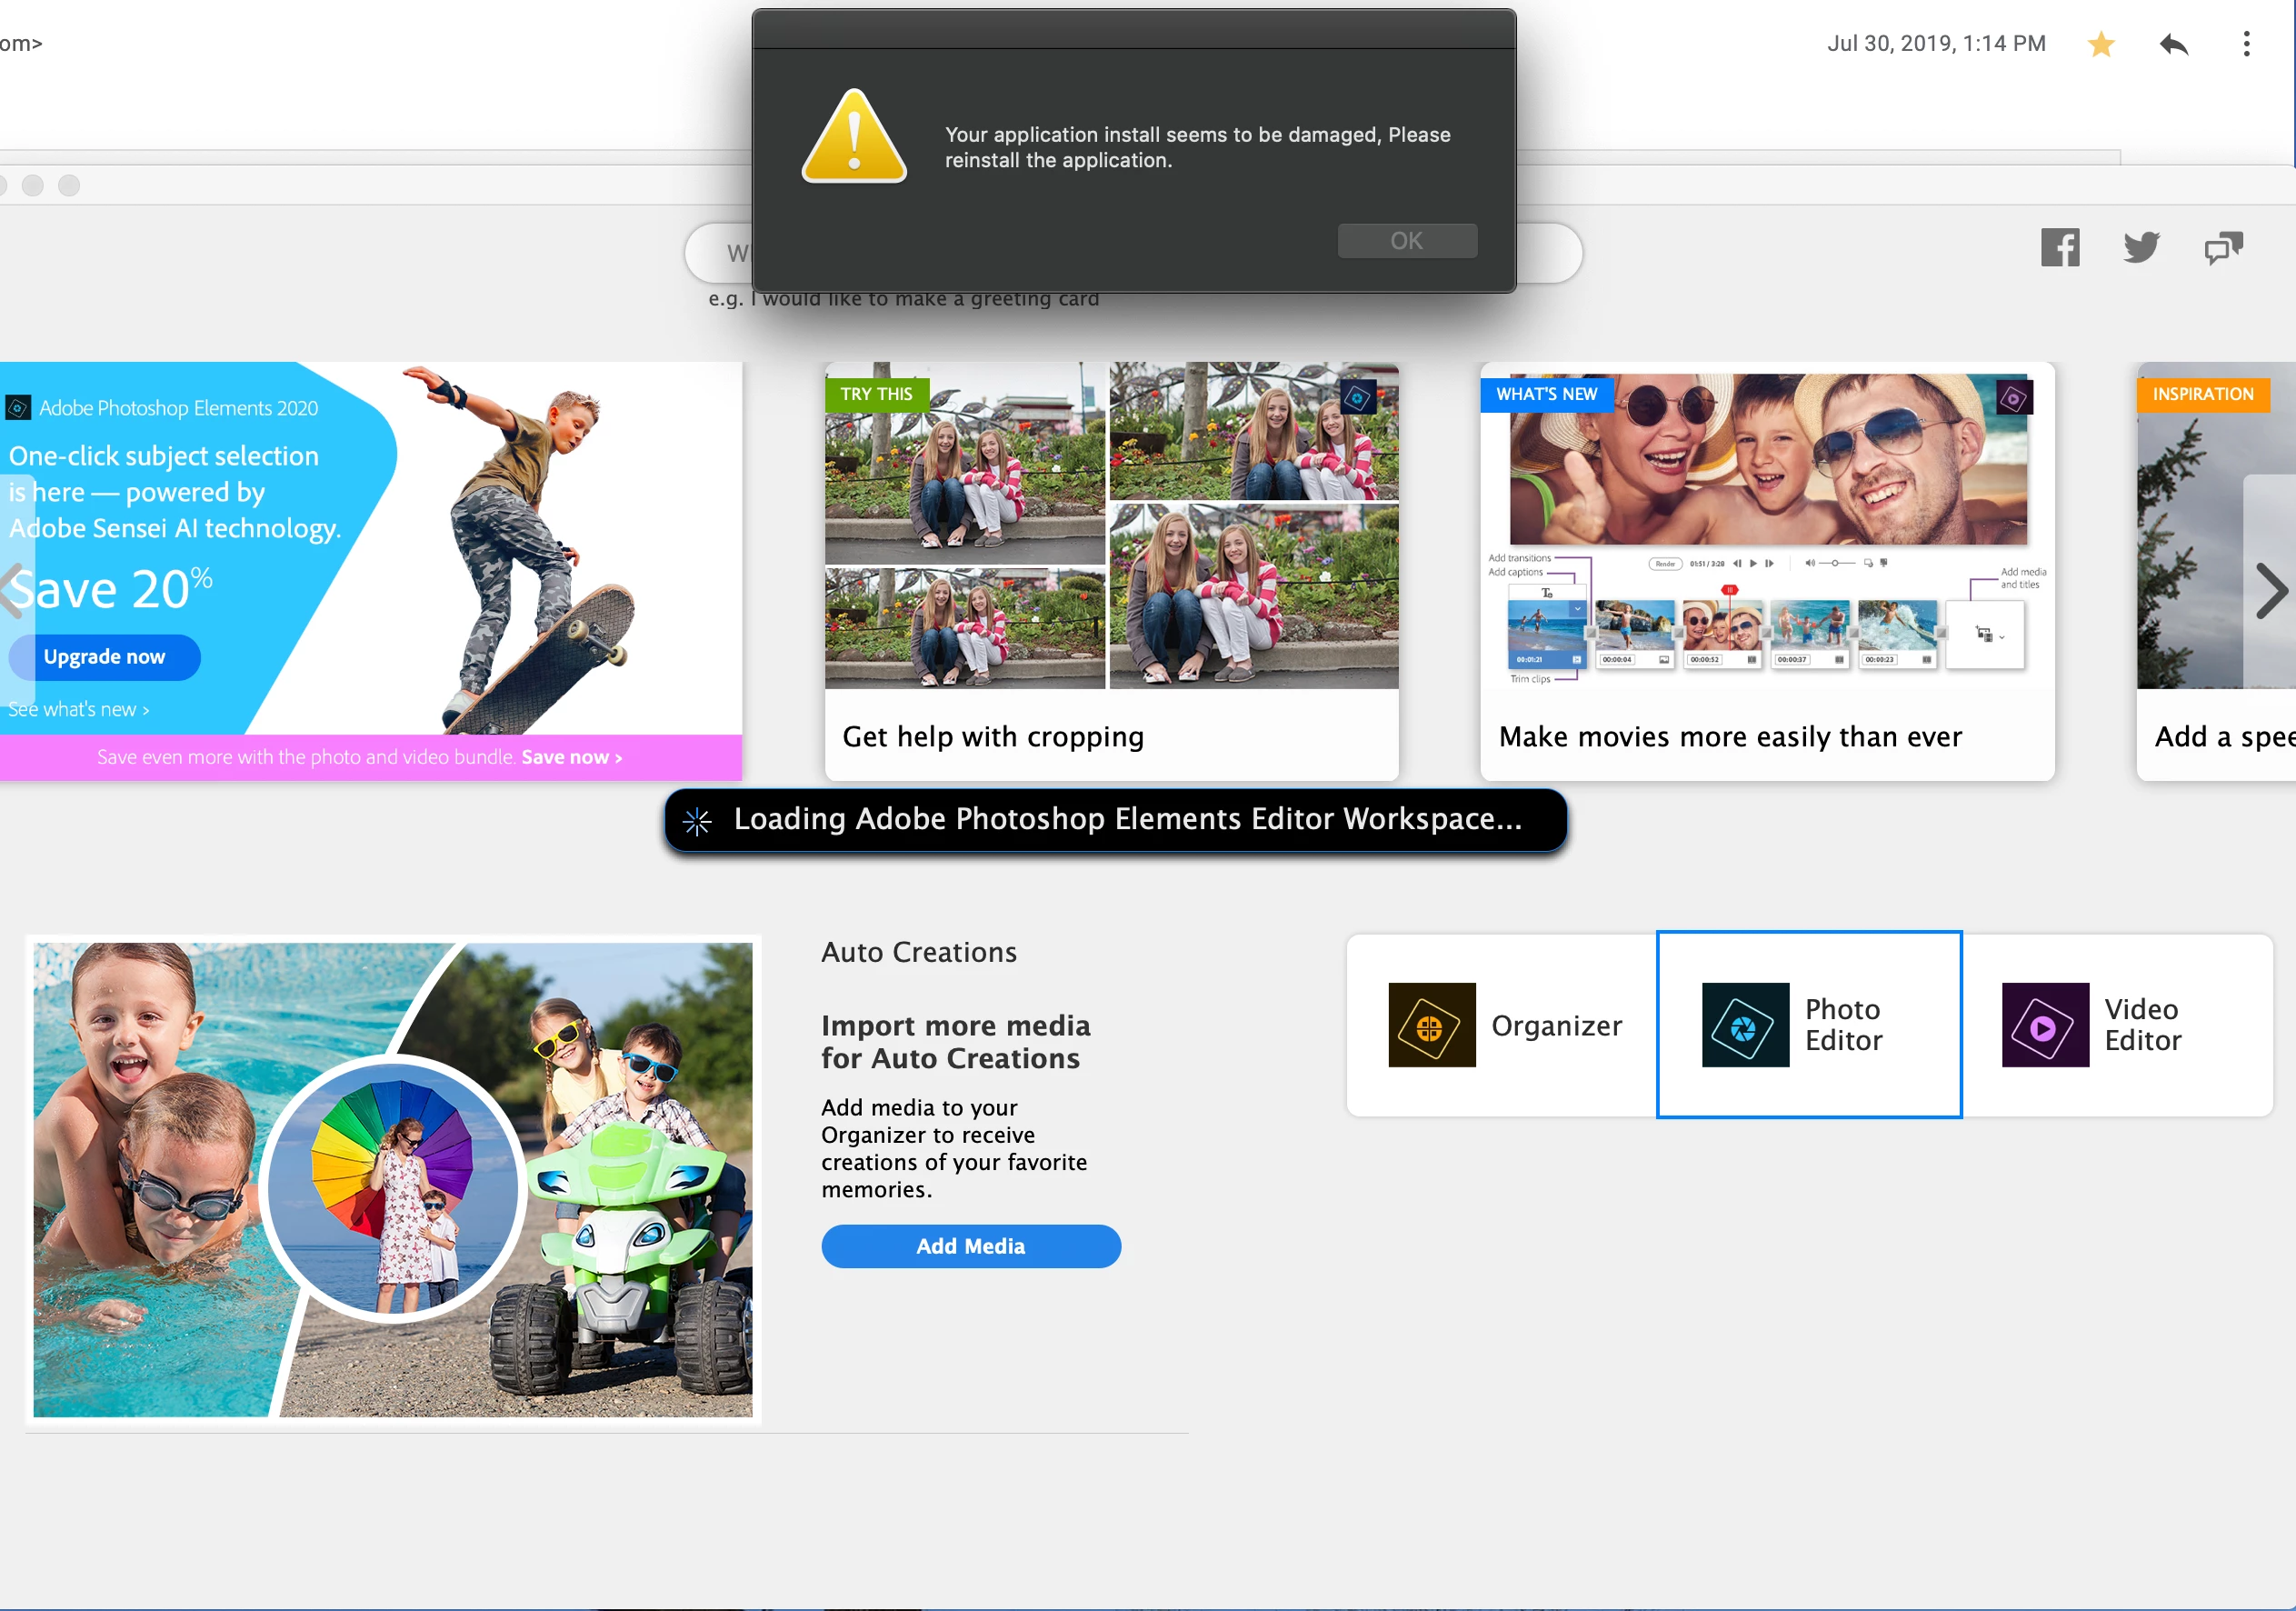Launch the Video Editor icon
The image size is (2296, 1611).
pyautogui.click(x=2044, y=1025)
